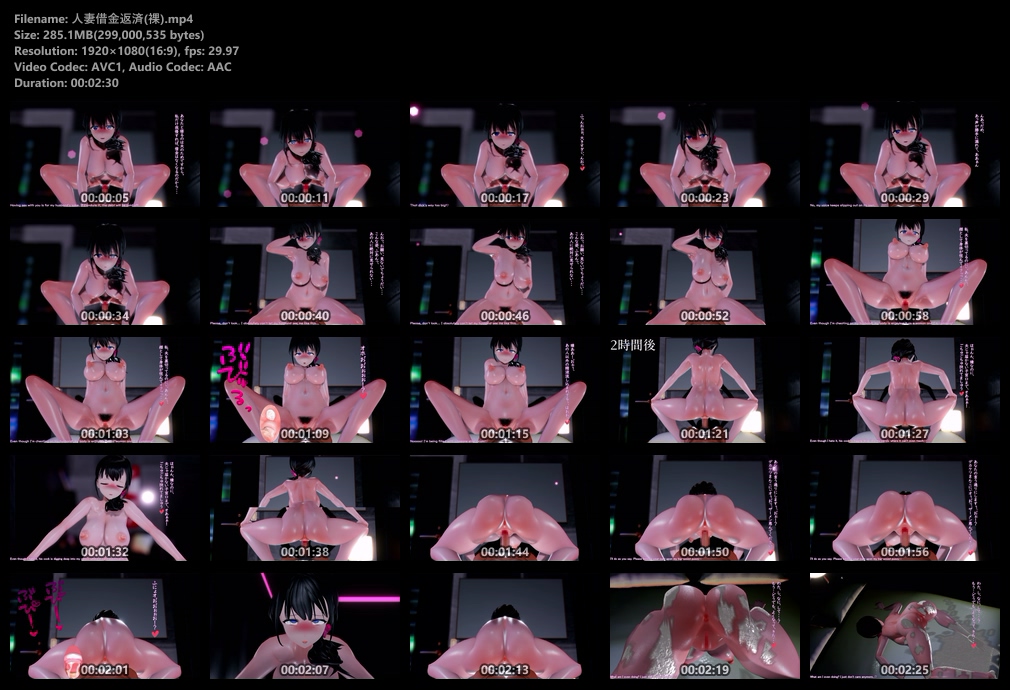Click the frame at 00:00:29

click(905, 155)
